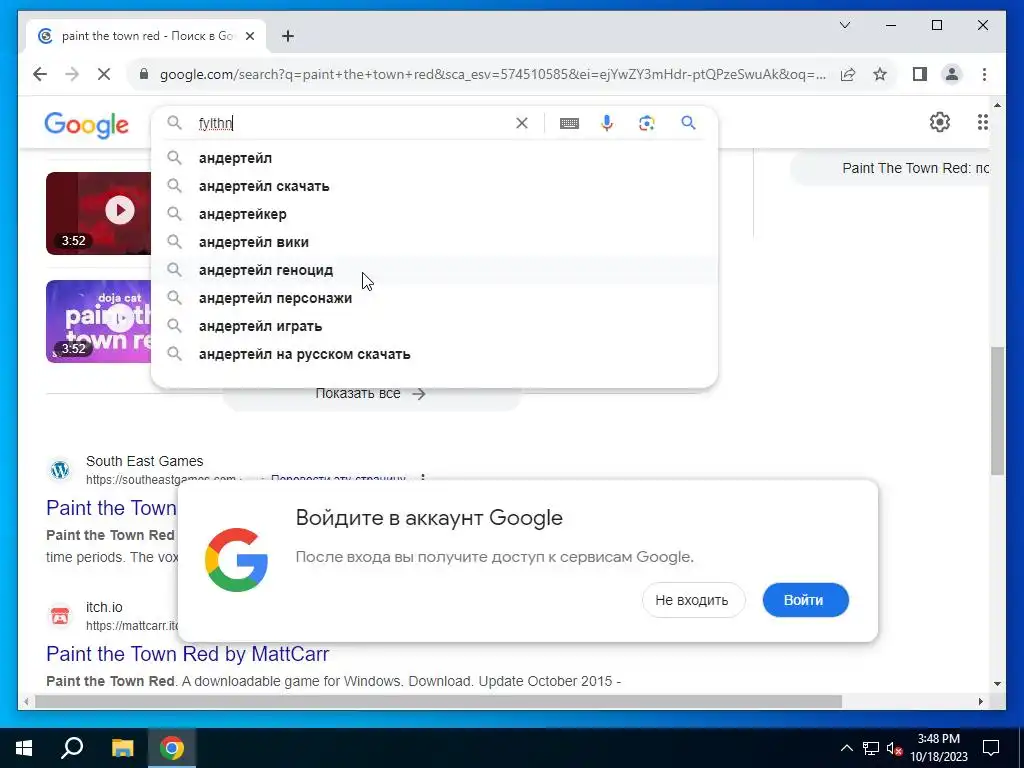
Task: Open the Windows notification center
Action: (991, 748)
